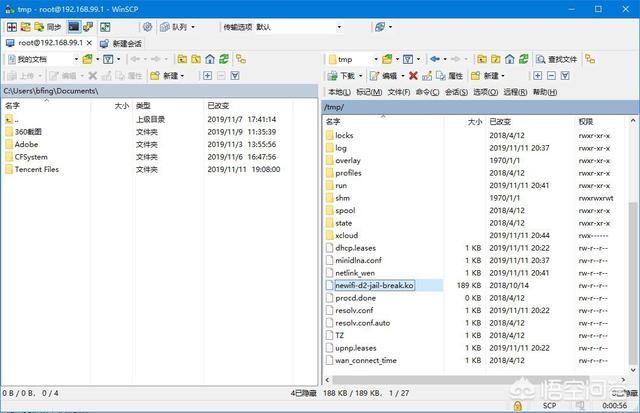Open the 本地(L) menu
Viewport: 640px width, 413px height.
[x=339, y=92]
